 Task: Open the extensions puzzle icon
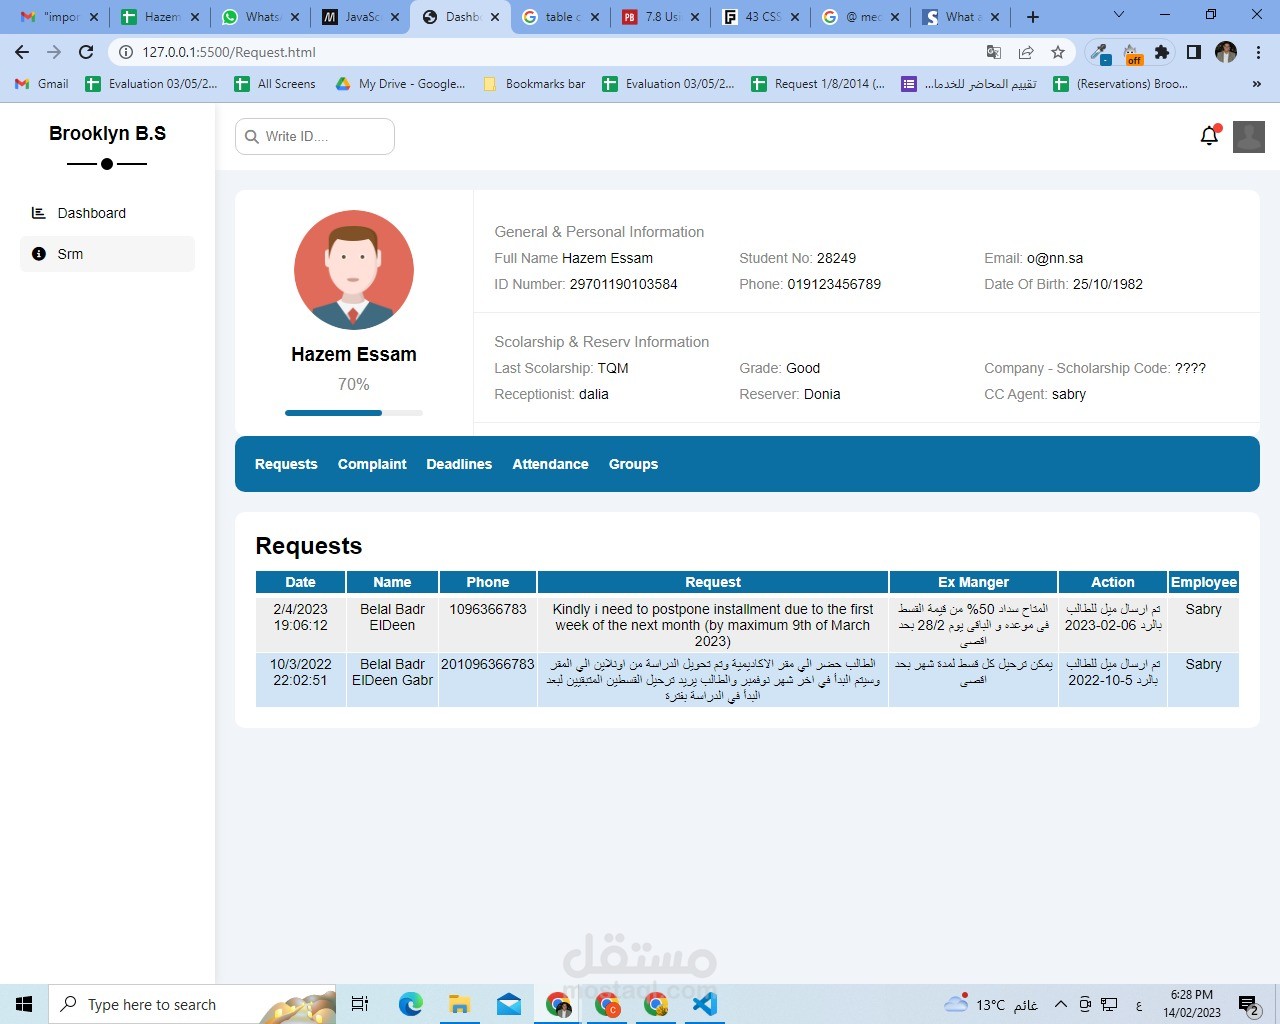coord(1162,52)
